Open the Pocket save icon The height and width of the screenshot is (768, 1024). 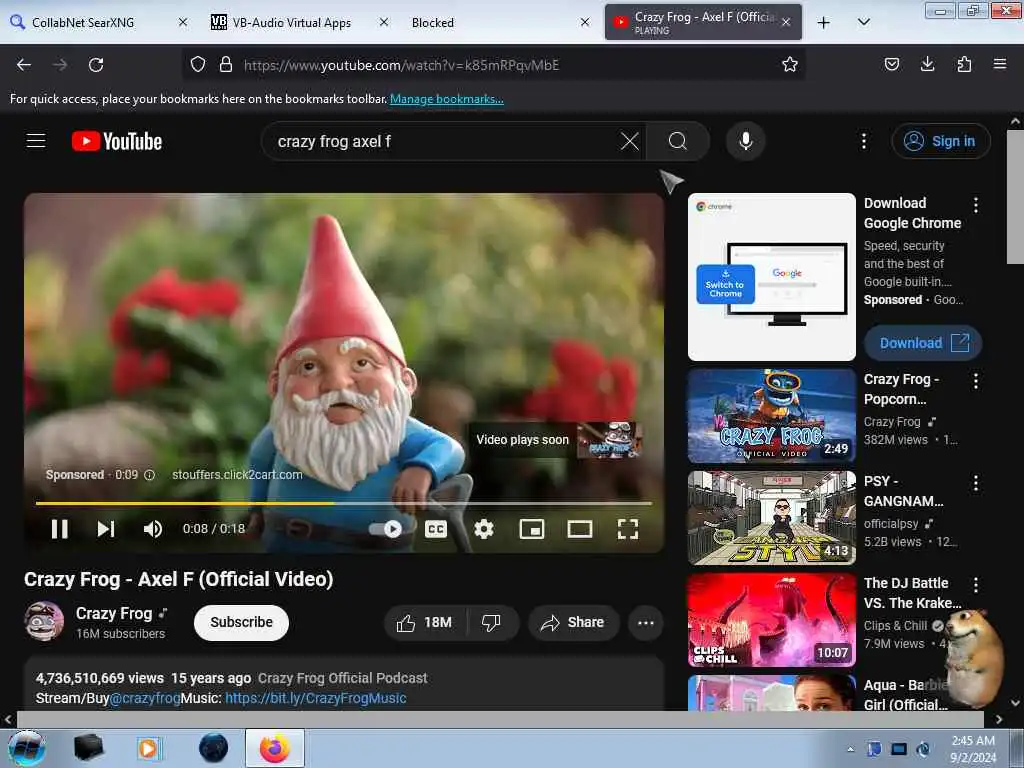tap(891, 64)
